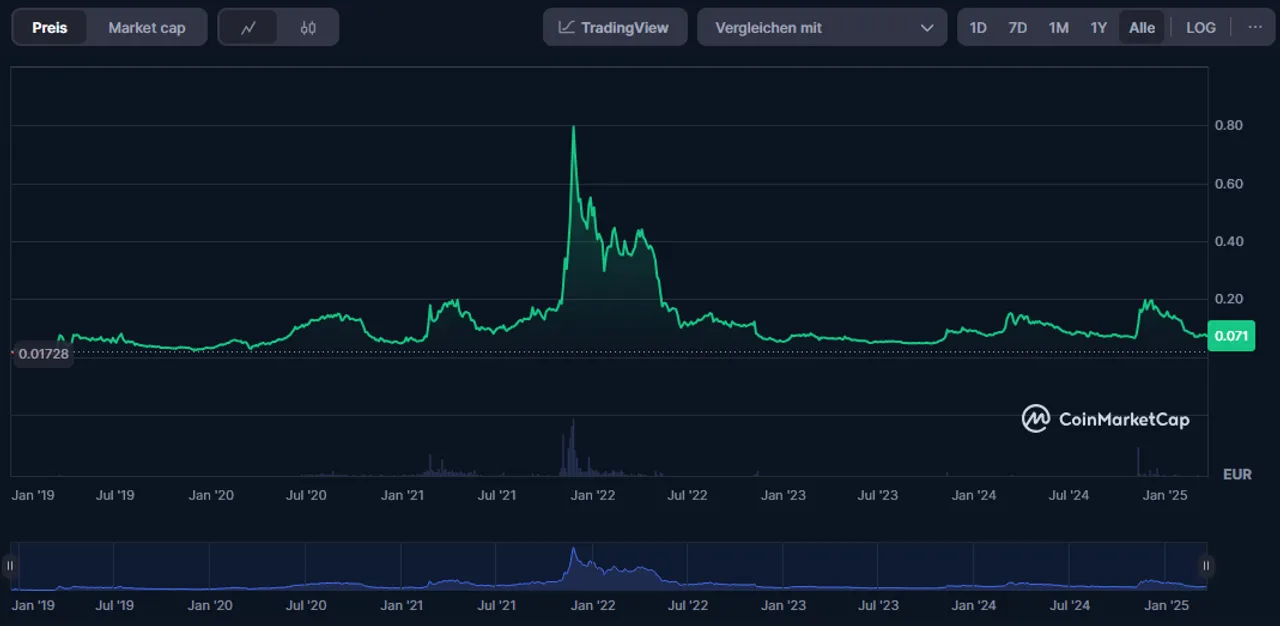Choose the 1M time range

[x=1058, y=28]
